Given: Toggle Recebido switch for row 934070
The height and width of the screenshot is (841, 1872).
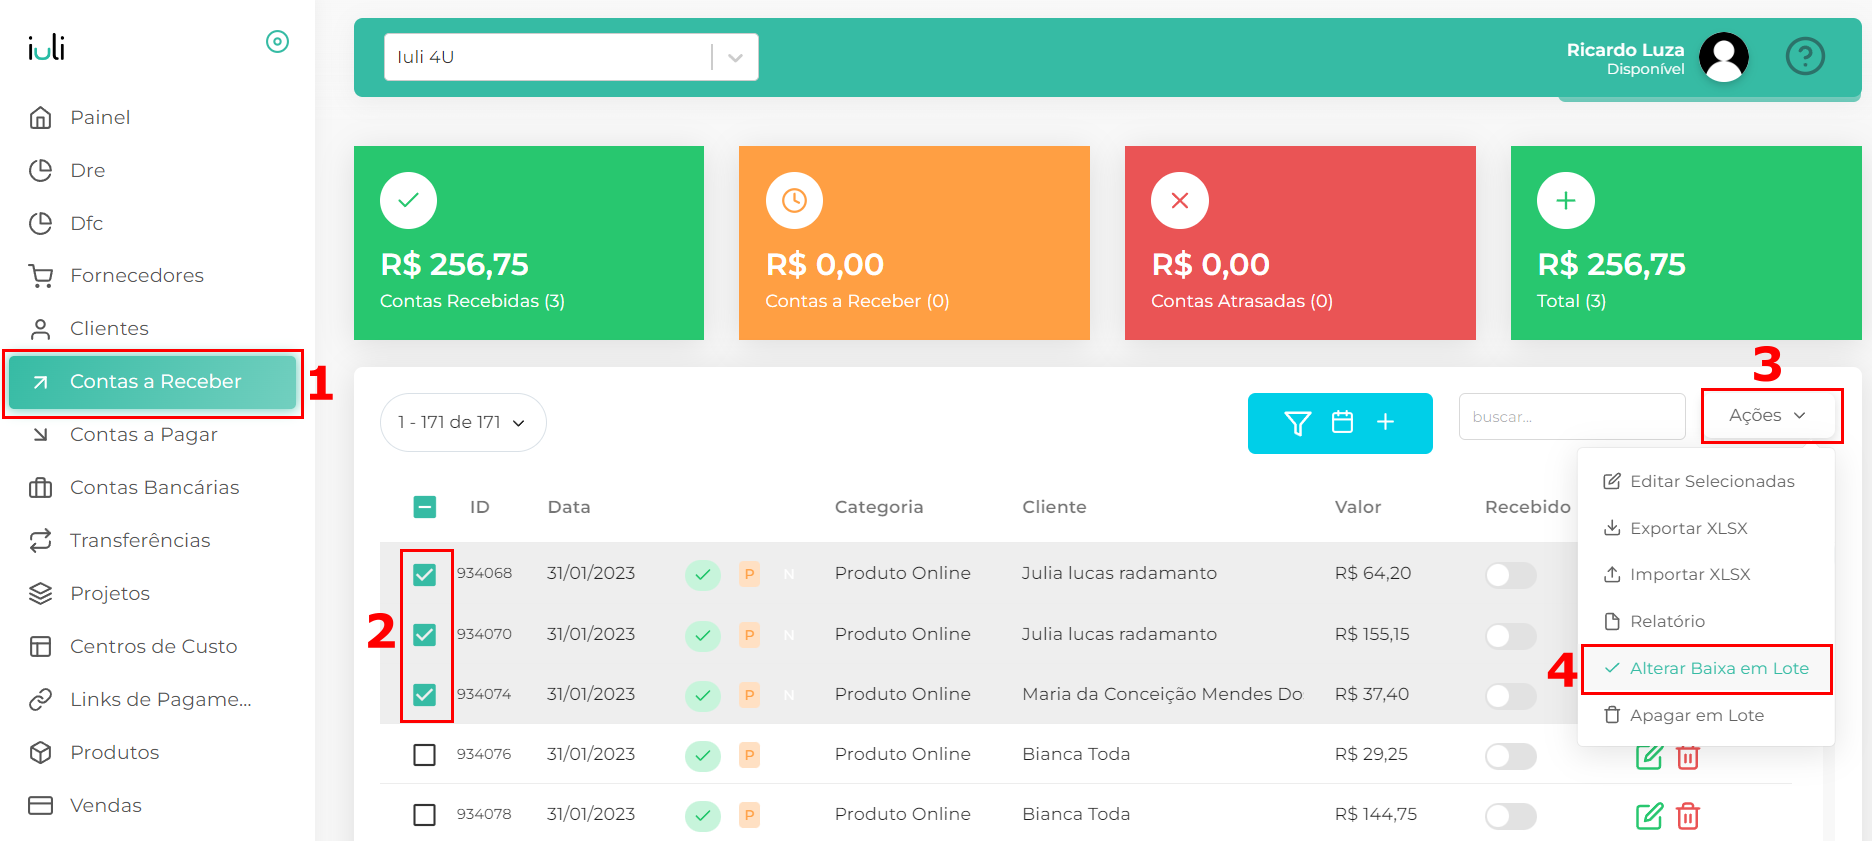Looking at the screenshot, I should click(x=1510, y=636).
